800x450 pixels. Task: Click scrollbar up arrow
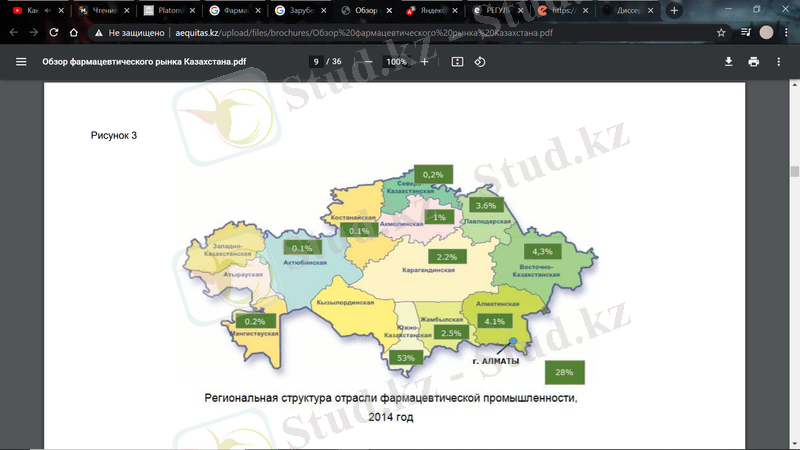(794, 85)
